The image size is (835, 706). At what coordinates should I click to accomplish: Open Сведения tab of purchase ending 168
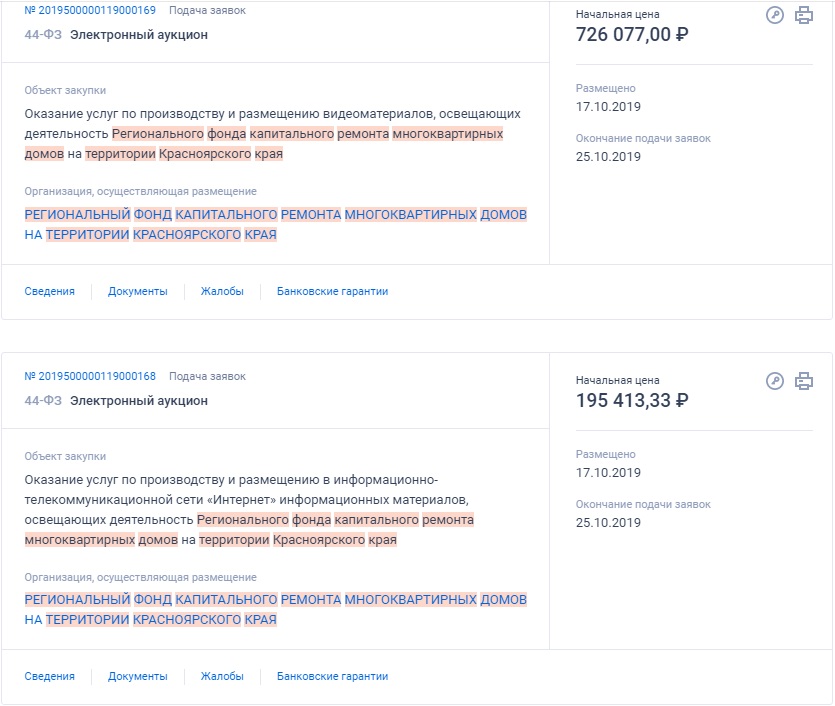49,676
